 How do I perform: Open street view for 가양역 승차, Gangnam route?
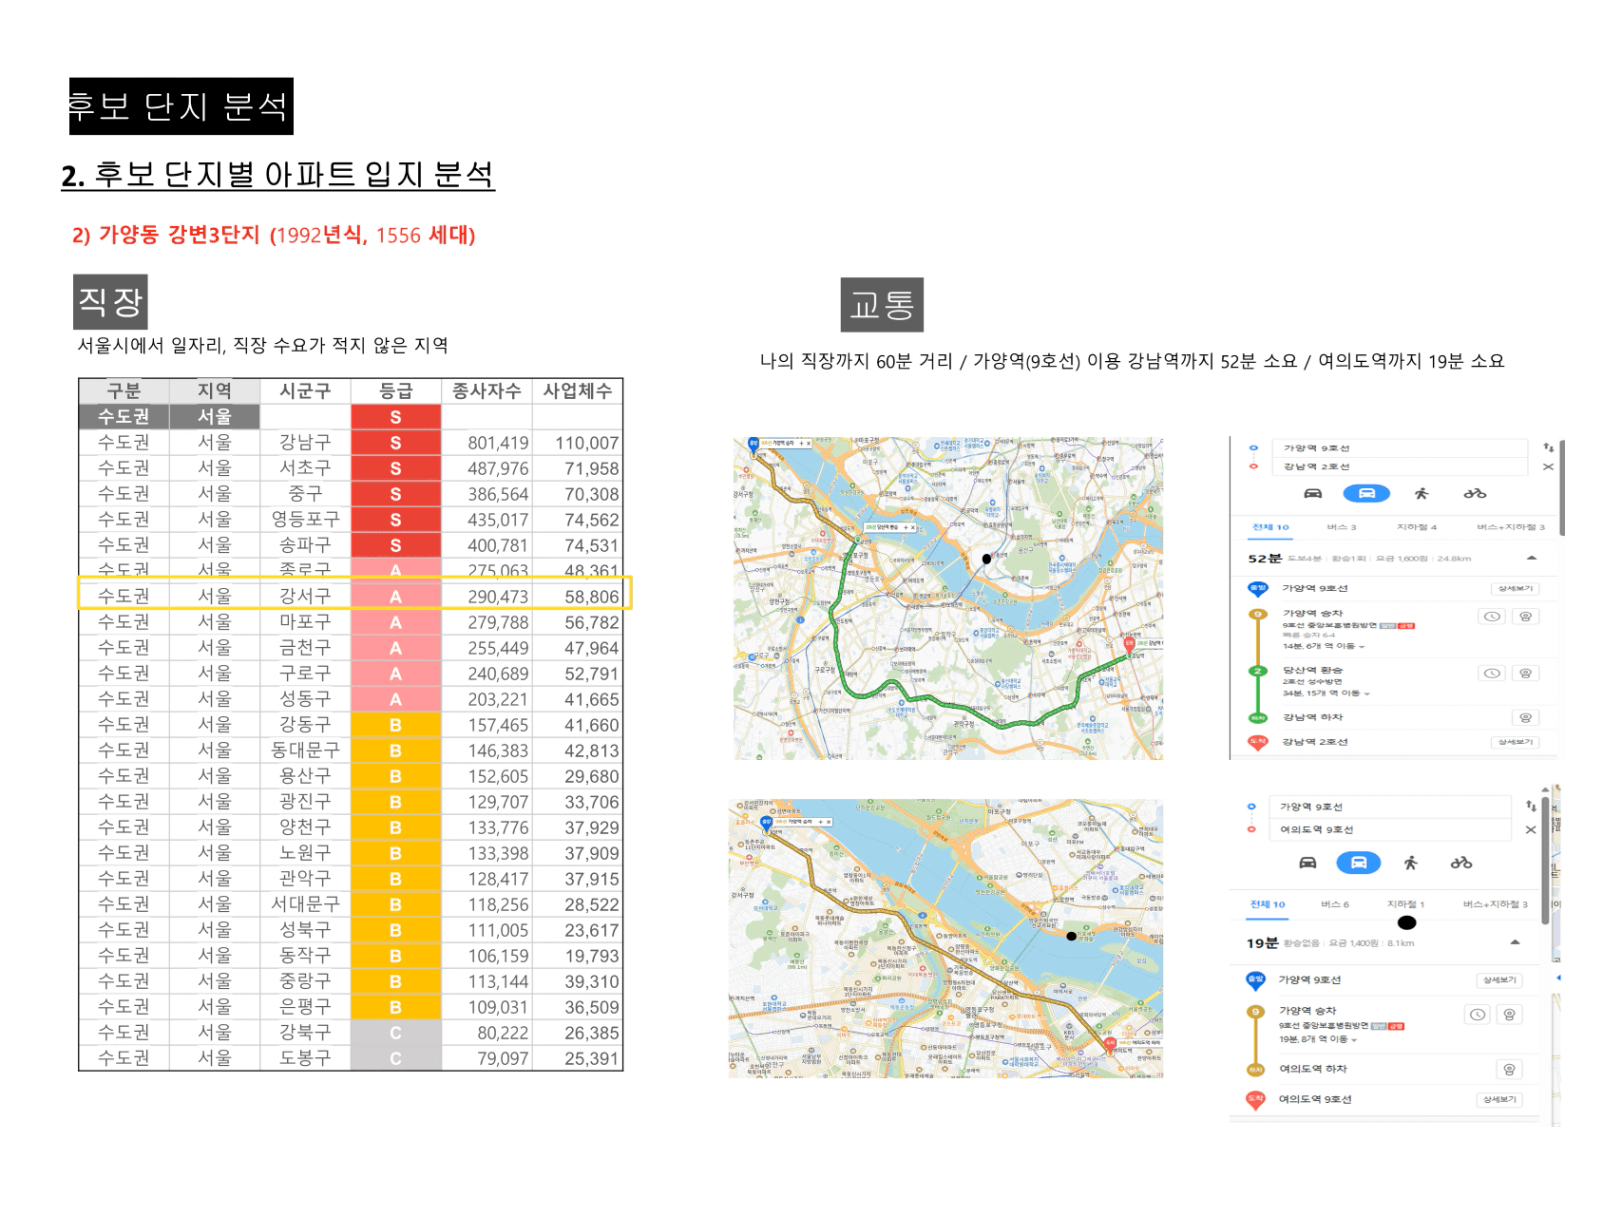coord(1525,617)
